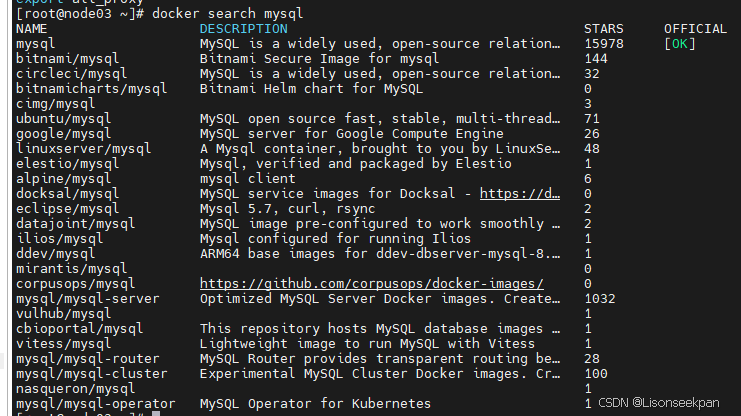Open the Docksal https link
The width and height of the screenshot is (741, 416).
pos(520,194)
